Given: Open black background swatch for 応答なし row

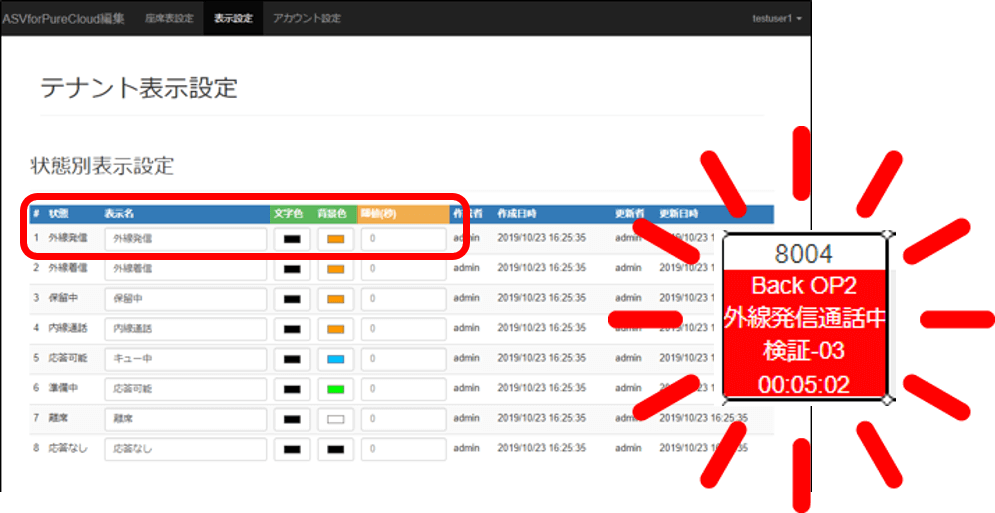Looking at the screenshot, I should (x=335, y=449).
